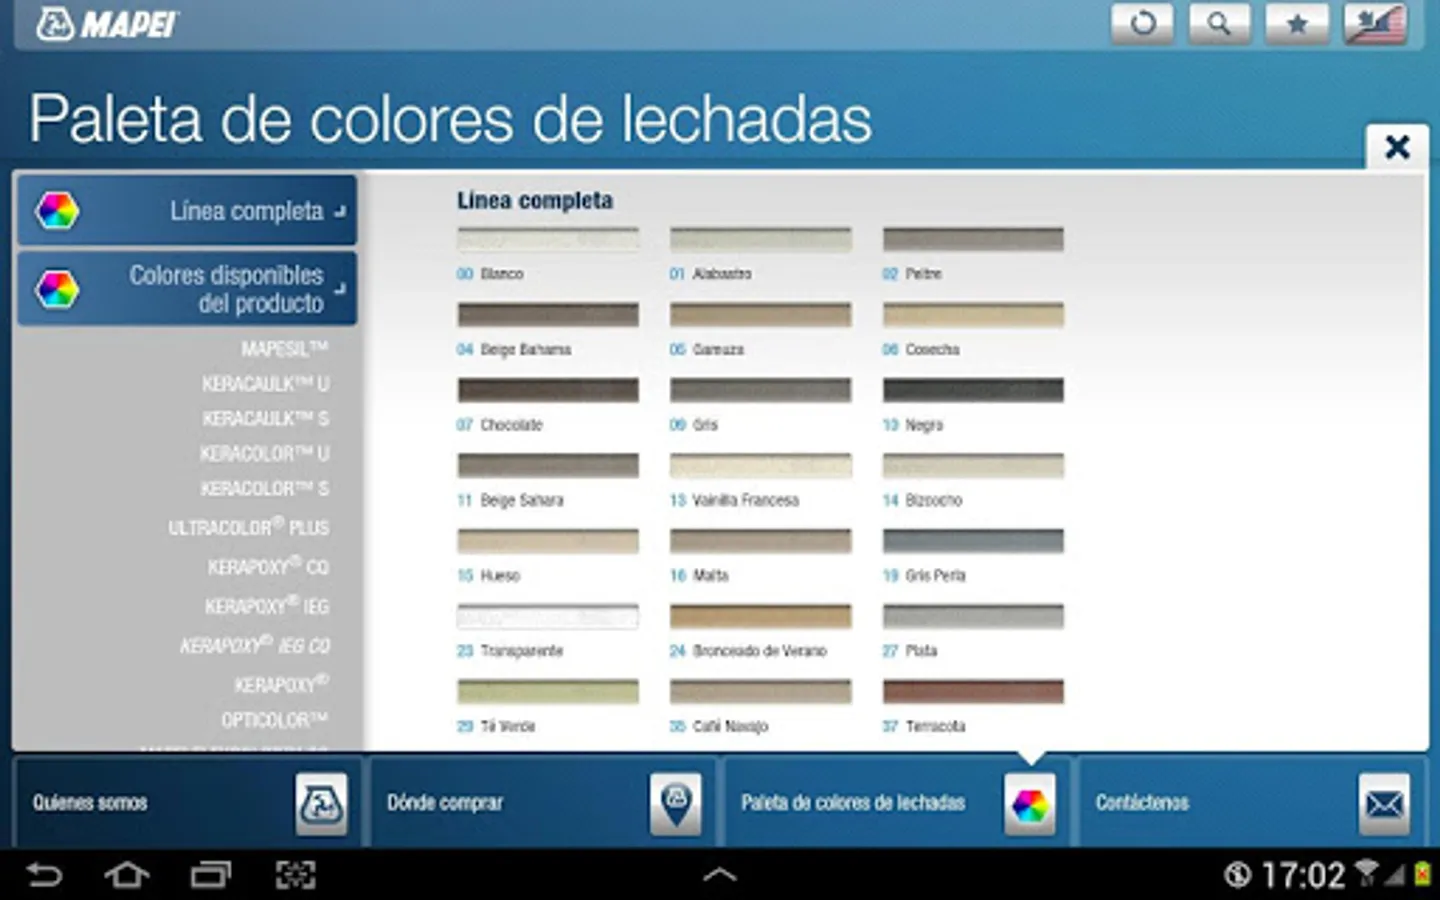Pick the 23 Transparente swatch
The height and width of the screenshot is (900, 1440).
click(548, 616)
